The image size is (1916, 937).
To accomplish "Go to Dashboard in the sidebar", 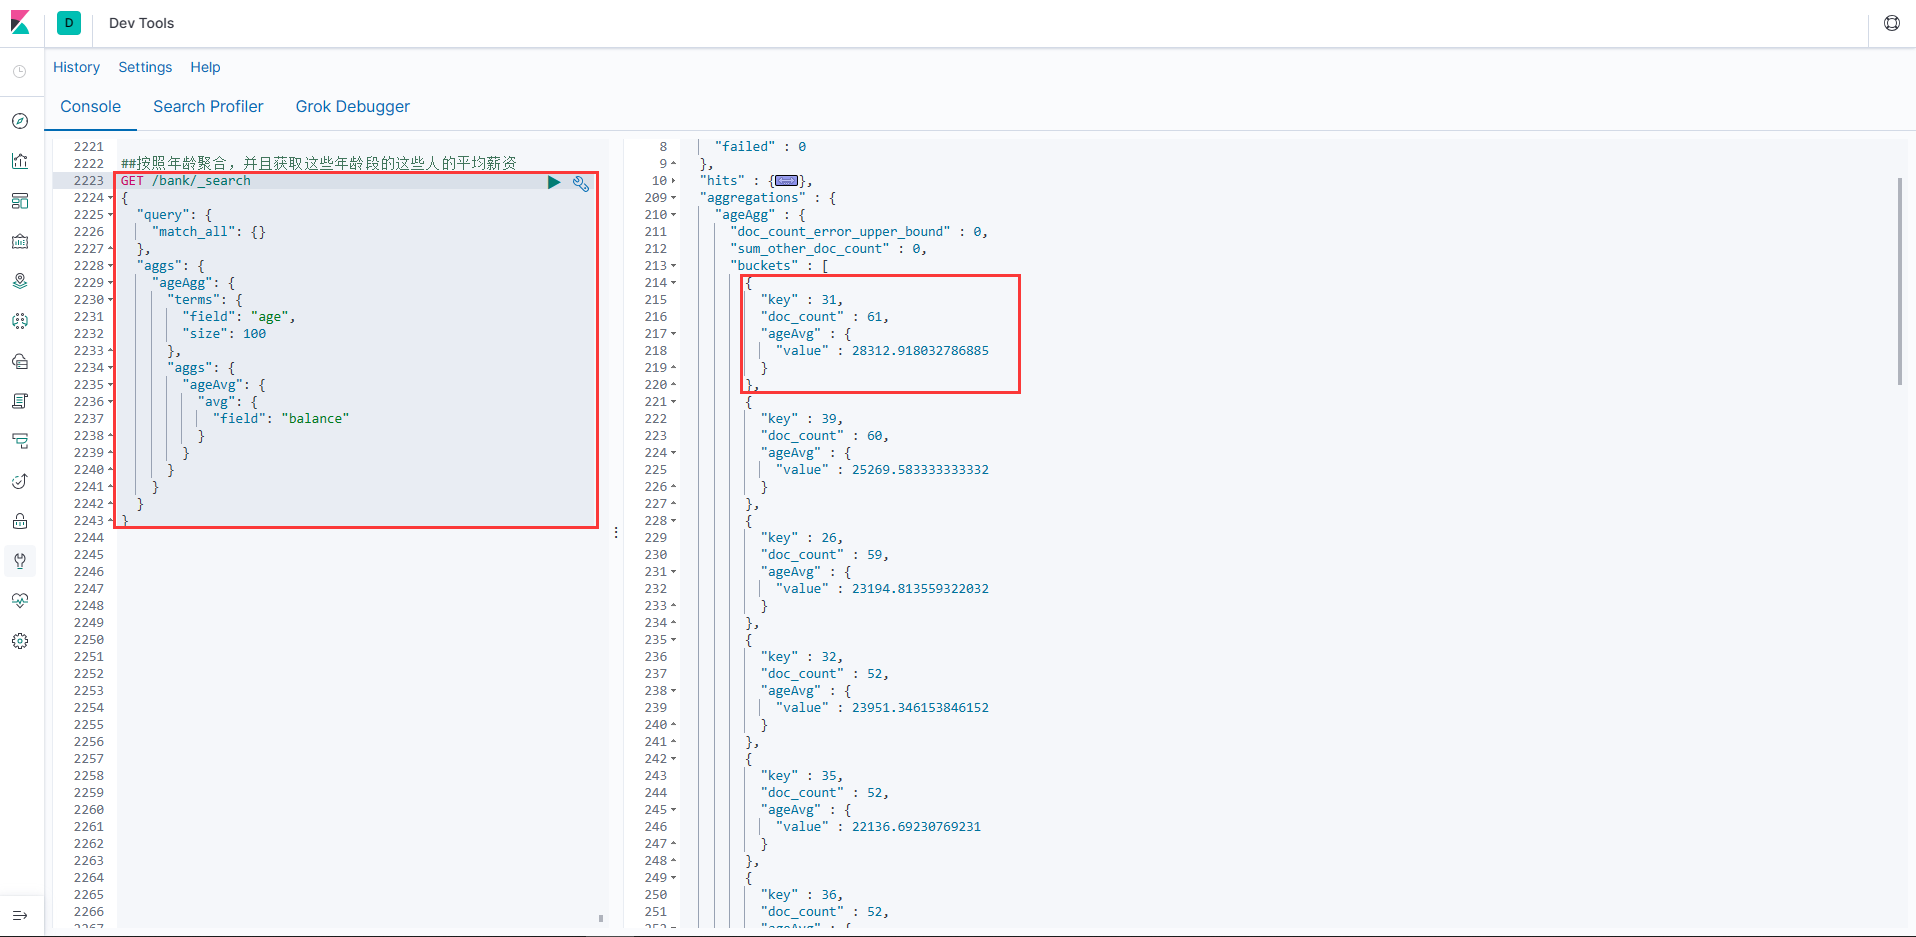I will coord(20,201).
